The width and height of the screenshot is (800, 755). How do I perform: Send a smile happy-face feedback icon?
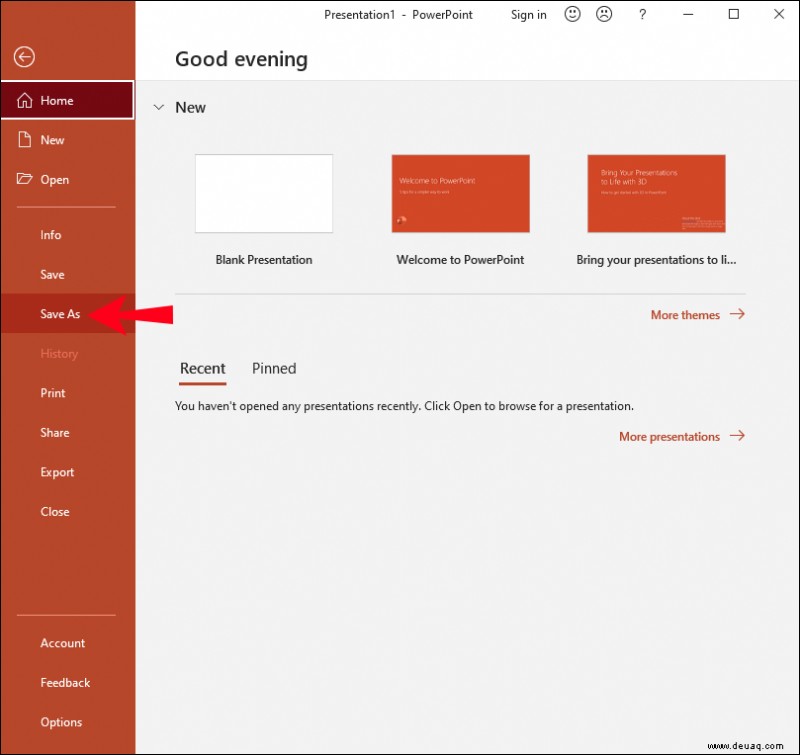click(x=572, y=14)
